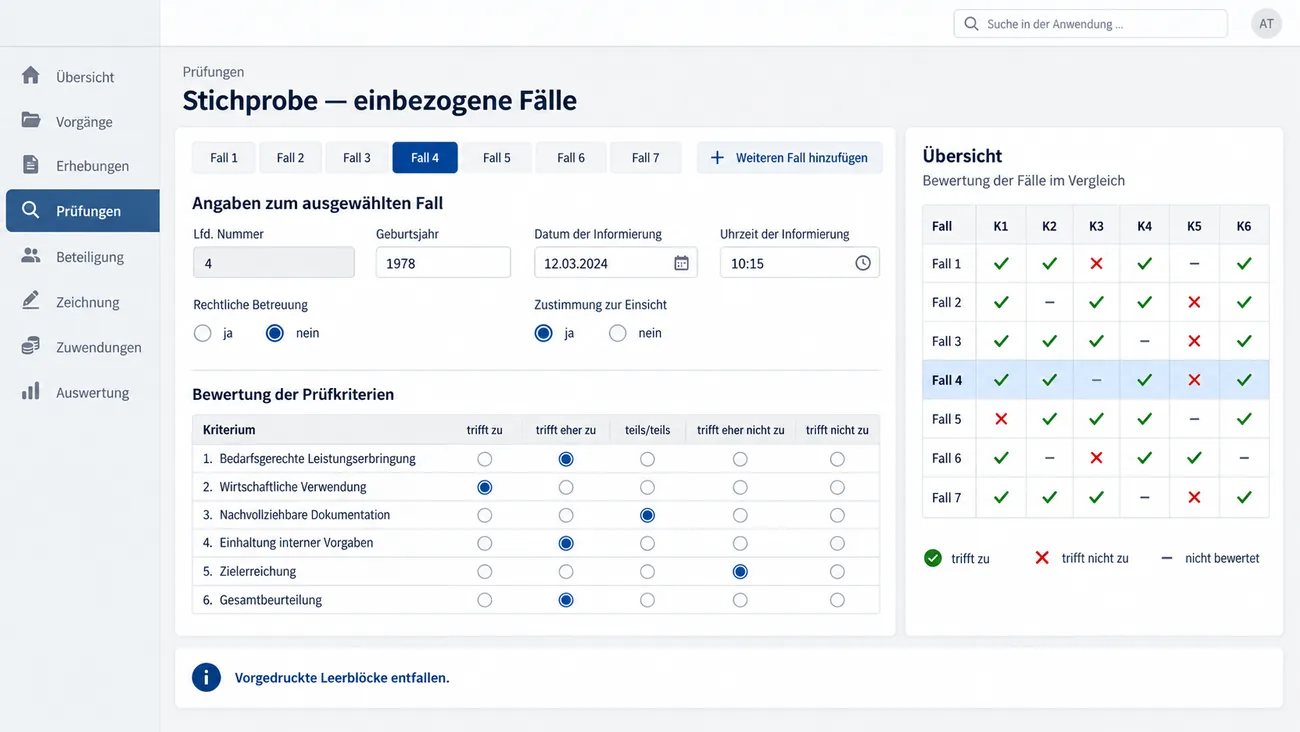Set Wirtschaftliche Verwendung to 'teils/teils'
Image resolution: width=1300 pixels, height=732 pixels.
coord(648,487)
